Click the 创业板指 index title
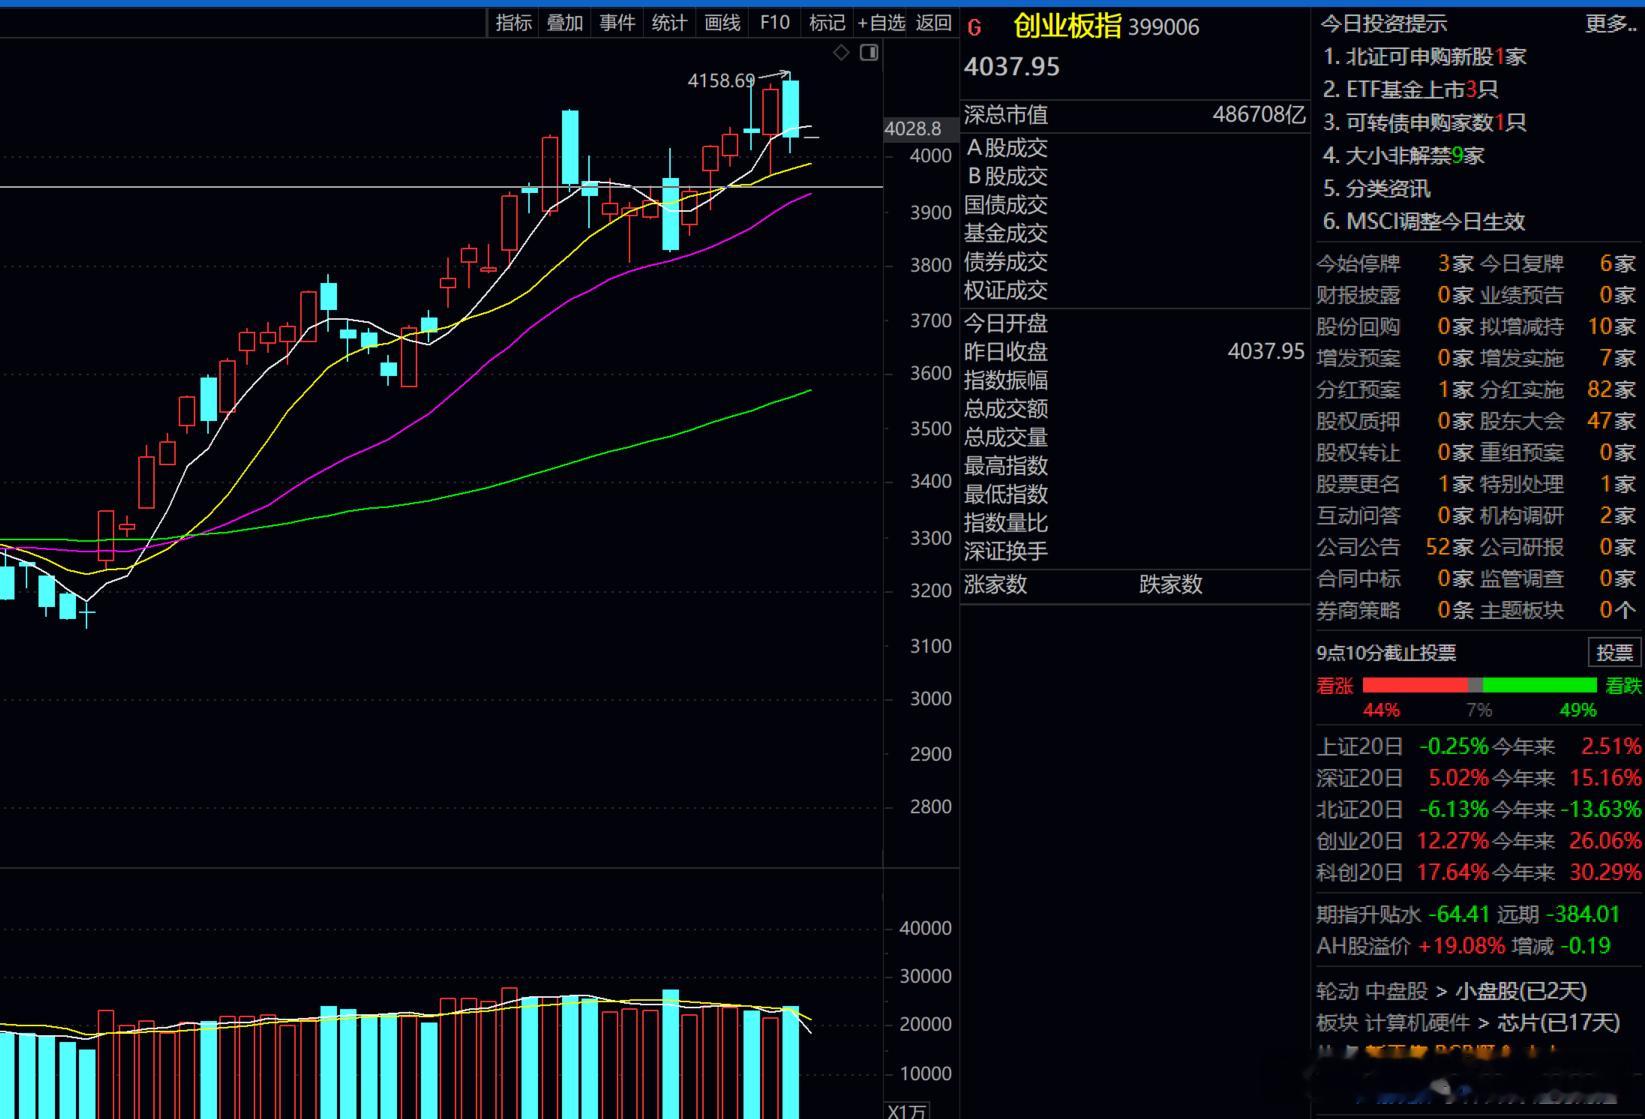Viewport: 1645px width, 1119px height. [1067, 26]
